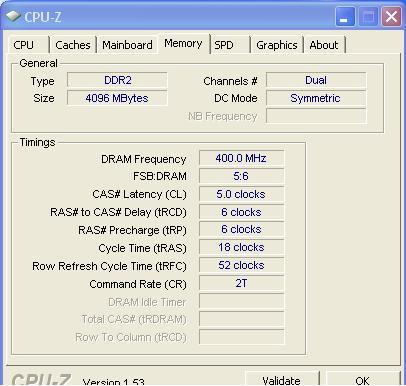Open the Graphics tab

click(277, 45)
